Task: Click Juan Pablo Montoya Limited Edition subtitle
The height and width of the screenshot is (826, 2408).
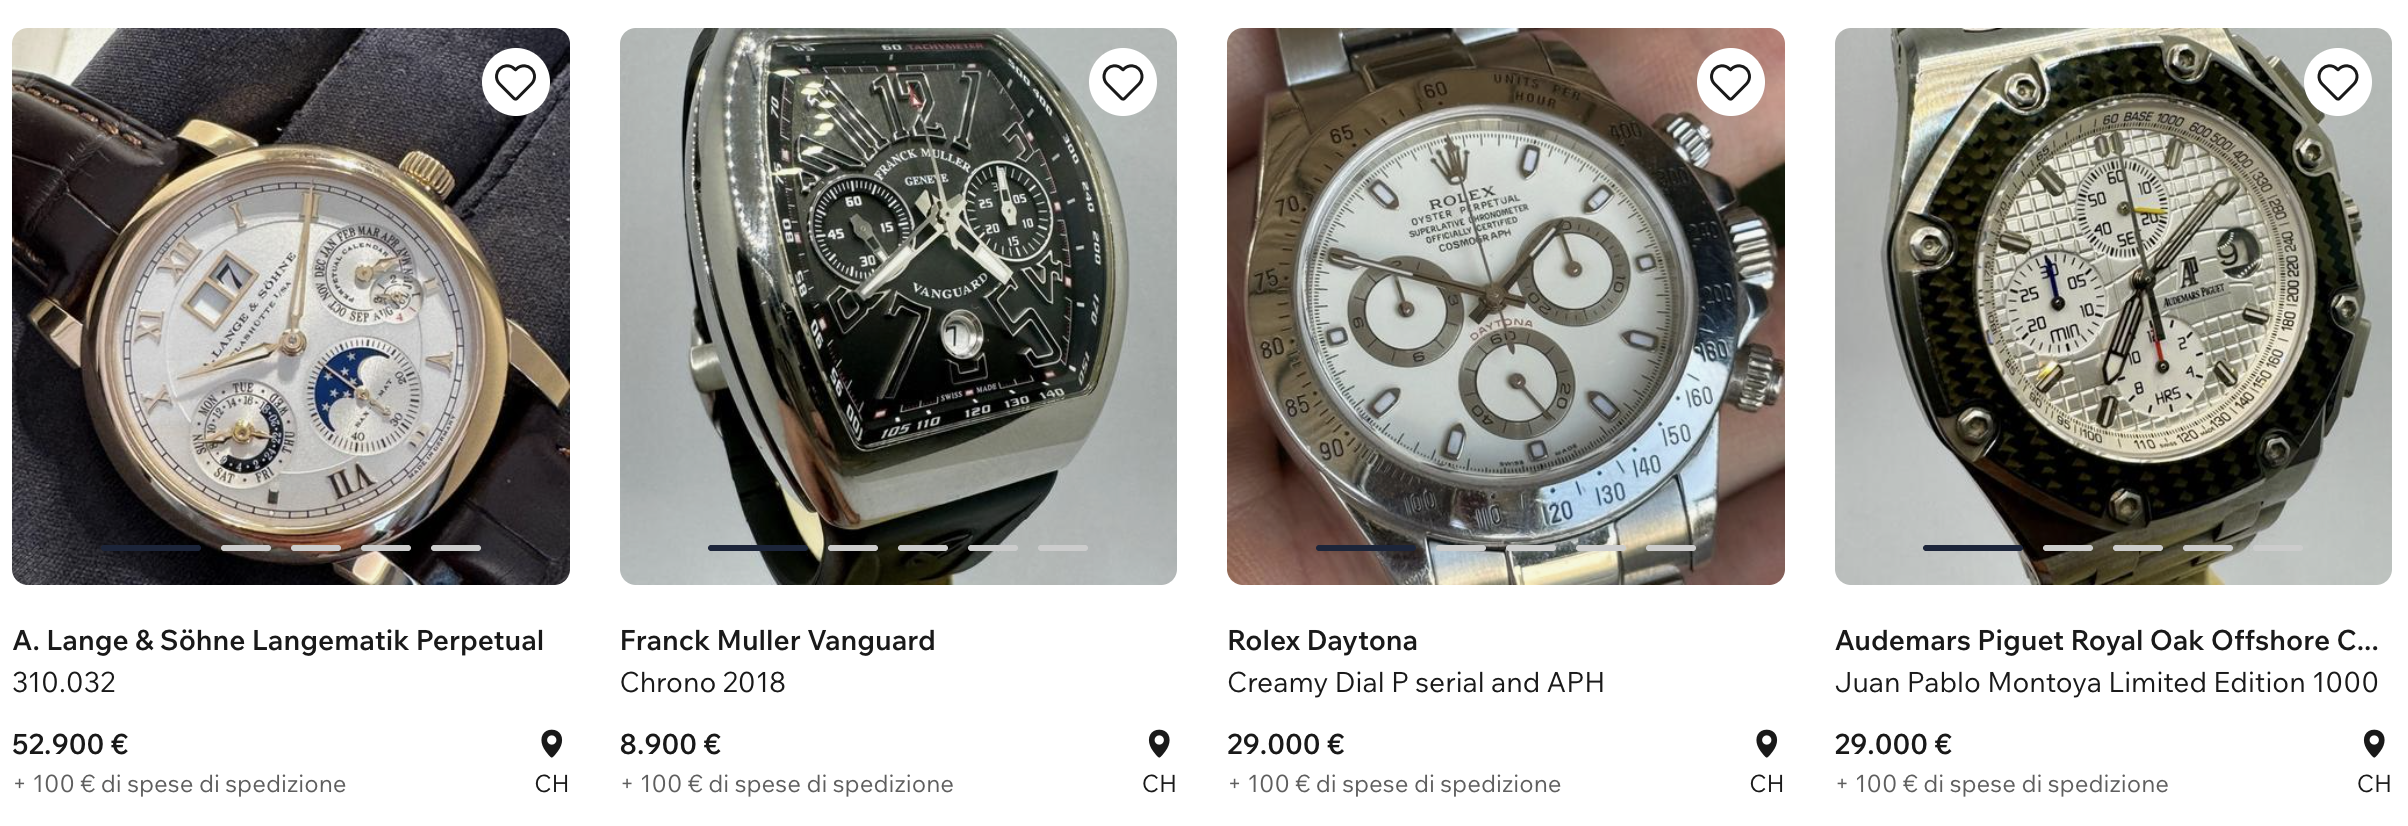Action: [x=2106, y=682]
